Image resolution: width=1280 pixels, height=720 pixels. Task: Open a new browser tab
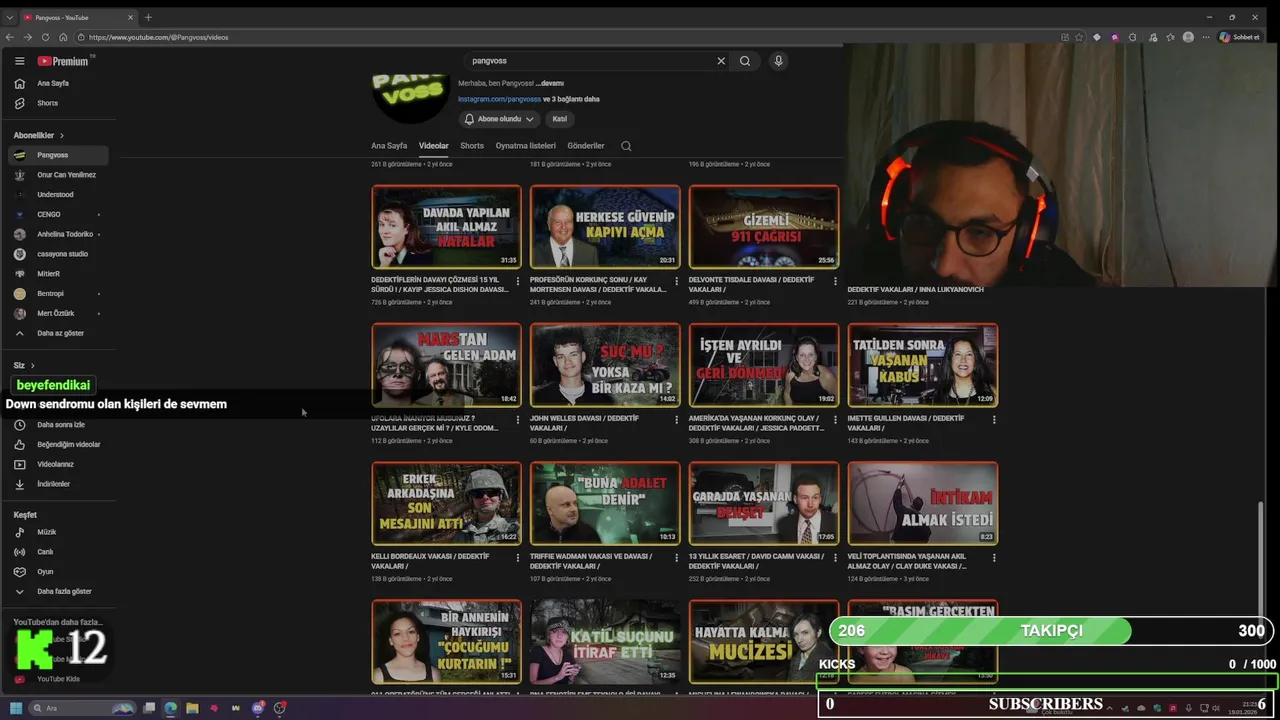148,17
